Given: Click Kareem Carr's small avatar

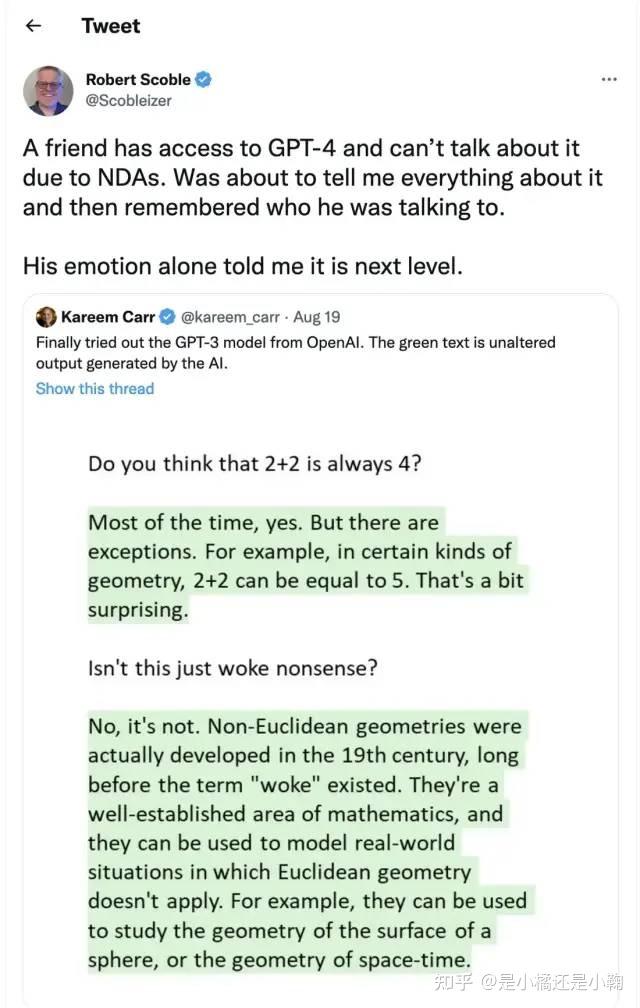Looking at the screenshot, I should (46, 317).
